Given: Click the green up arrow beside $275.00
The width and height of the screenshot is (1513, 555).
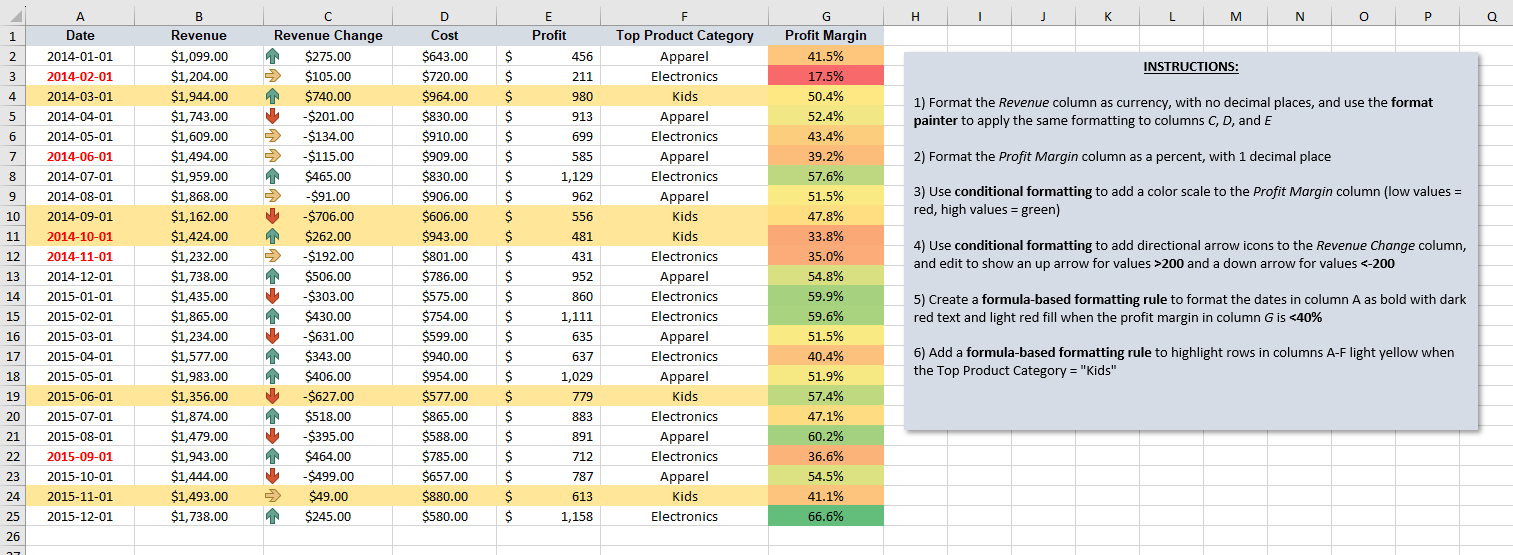Looking at the screenshot, I should pos(273,57).
